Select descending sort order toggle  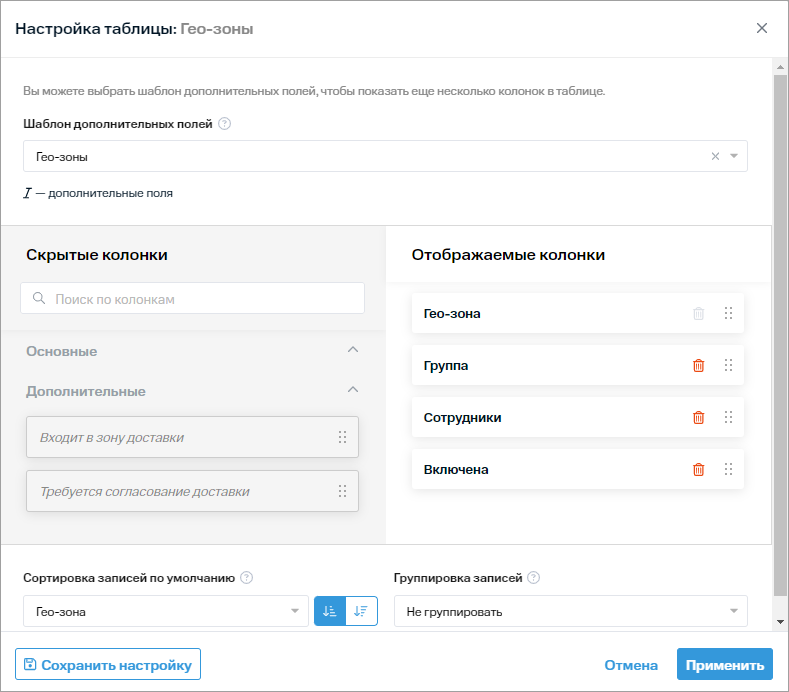[361, 611]
